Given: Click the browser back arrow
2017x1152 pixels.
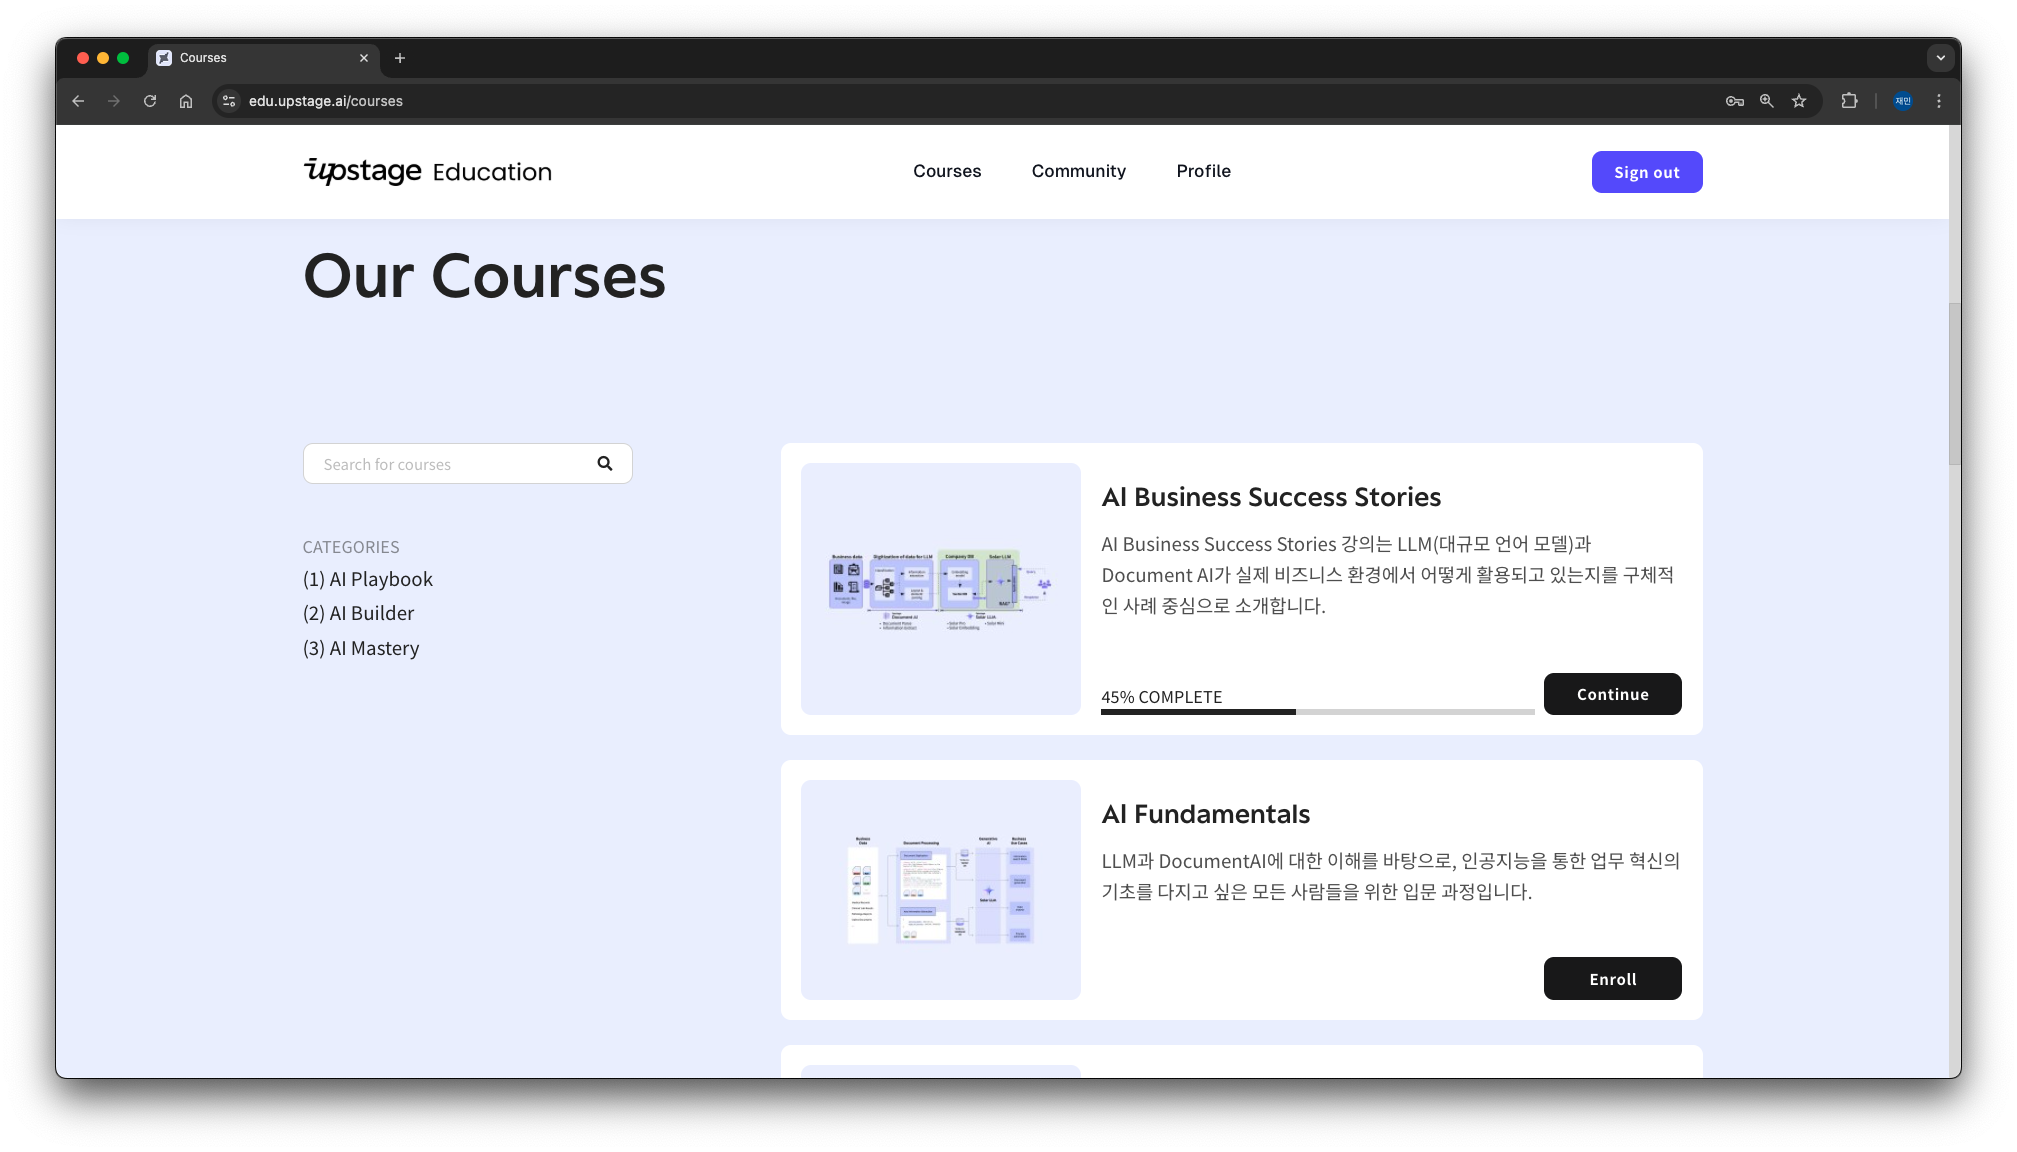Looking at the screenshot, I should 78,101.
